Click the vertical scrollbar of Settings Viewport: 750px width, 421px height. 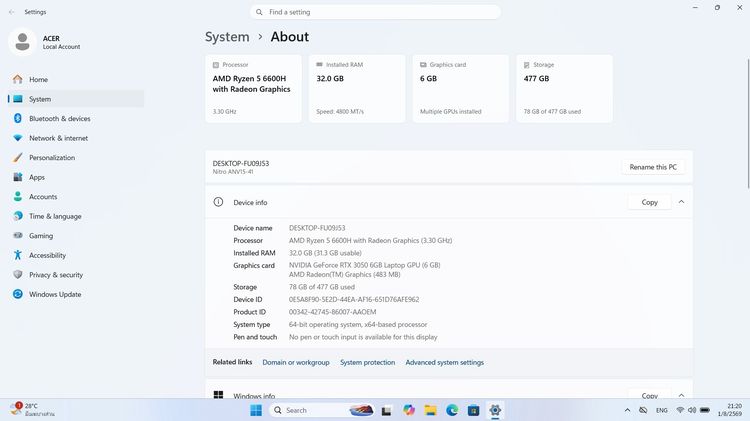point(748,123)
